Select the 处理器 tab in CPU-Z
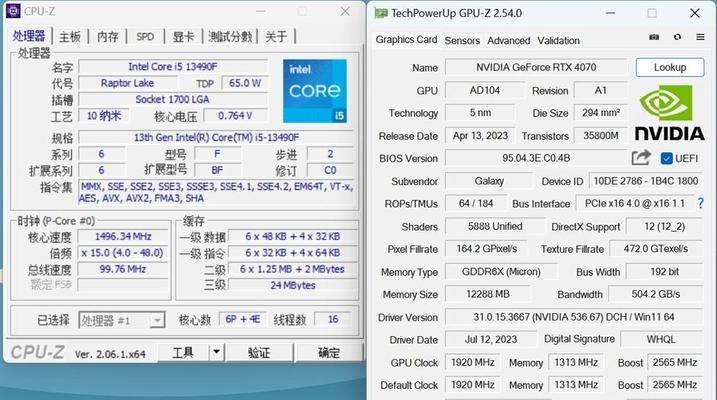The image size is (717, 400). (x=29, y=36)
